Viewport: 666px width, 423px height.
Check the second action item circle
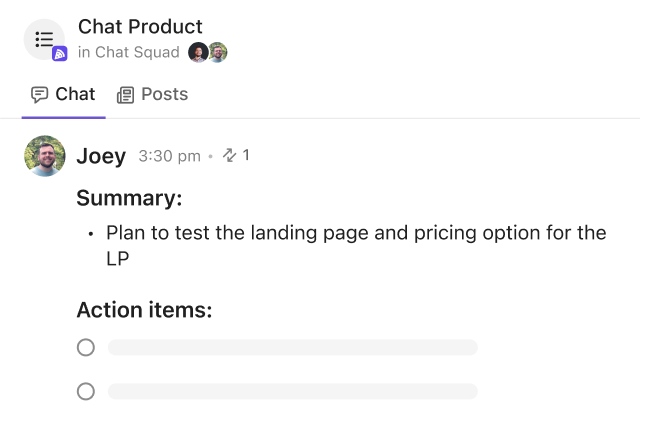86,391
